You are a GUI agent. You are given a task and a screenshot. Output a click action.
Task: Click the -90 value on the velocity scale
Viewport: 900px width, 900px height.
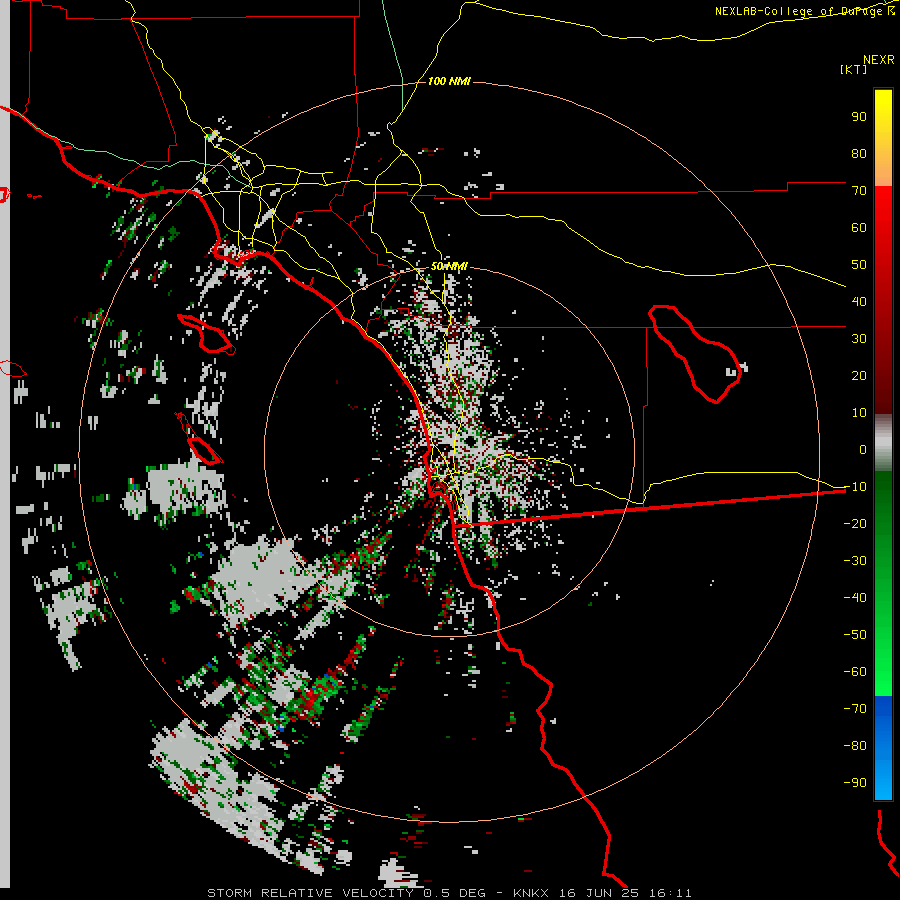point(855,782)
